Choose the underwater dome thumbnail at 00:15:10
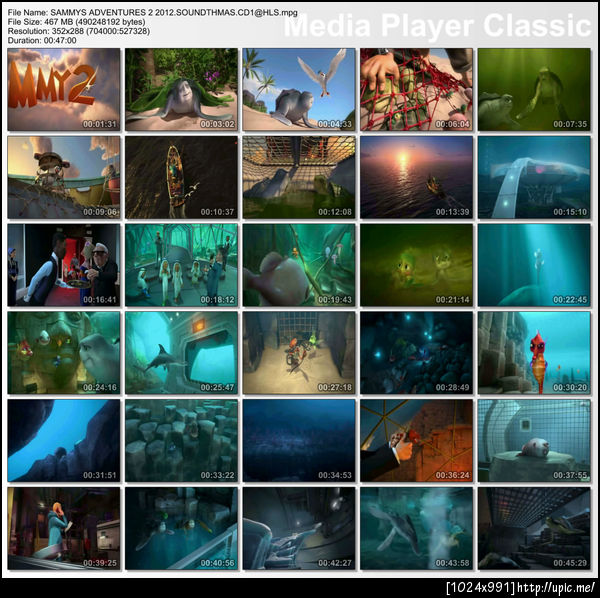The width and height of the screenshot is (600, 598). [x=534, y=177]
